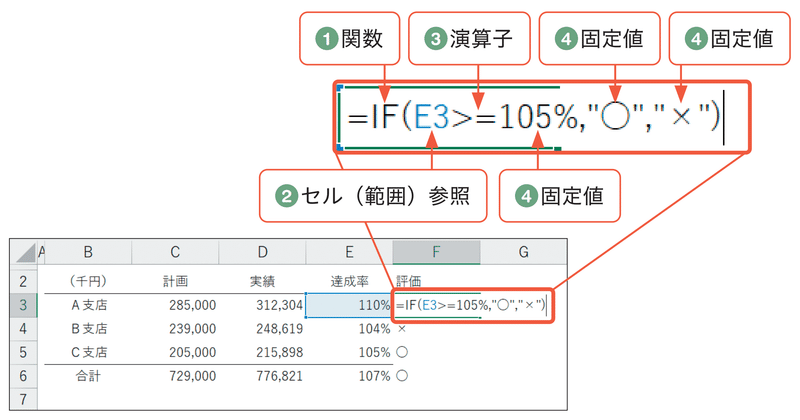Click the 実績 header cell
Screen dimensions: 800x420
click(262, 281)
